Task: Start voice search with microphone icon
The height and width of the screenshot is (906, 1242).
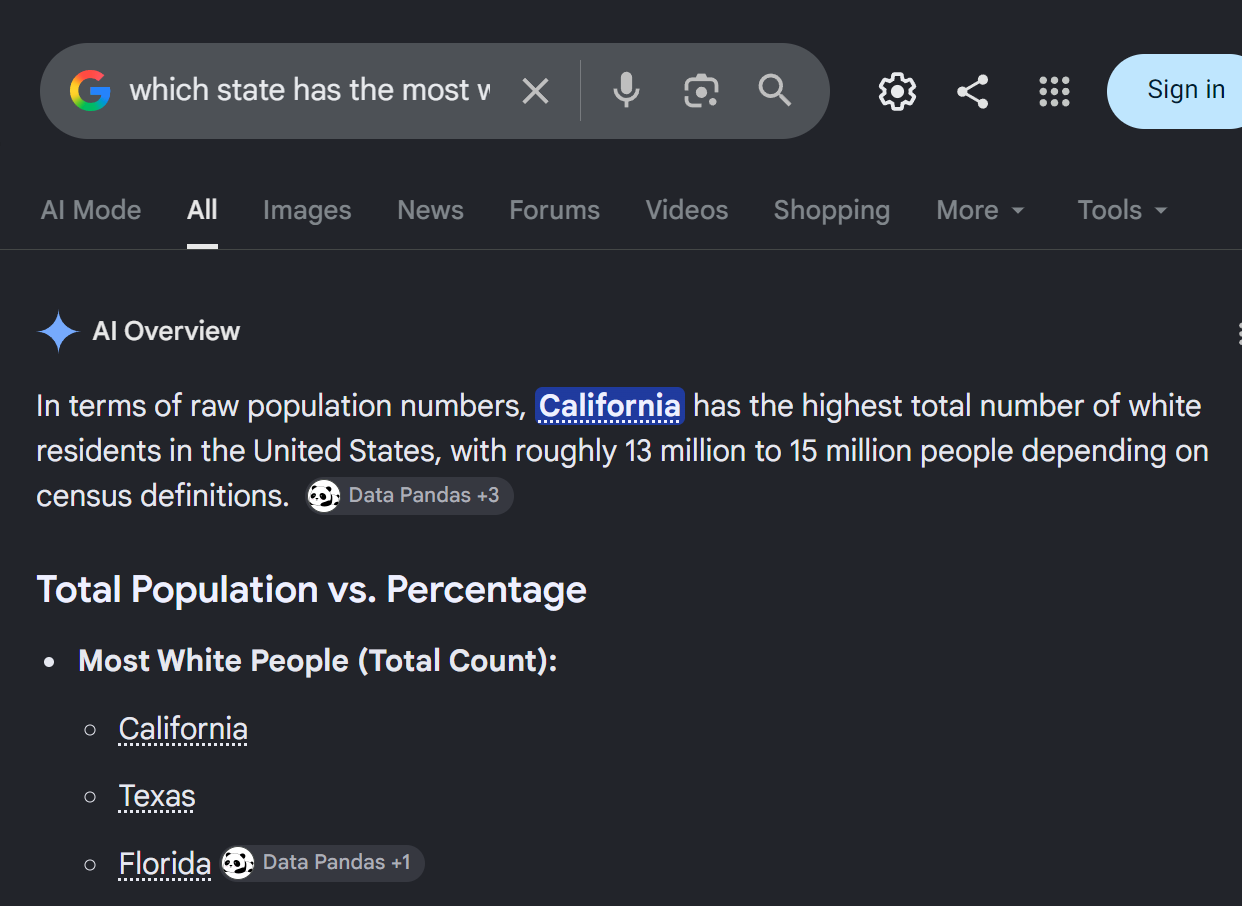Action: point(627,91)
